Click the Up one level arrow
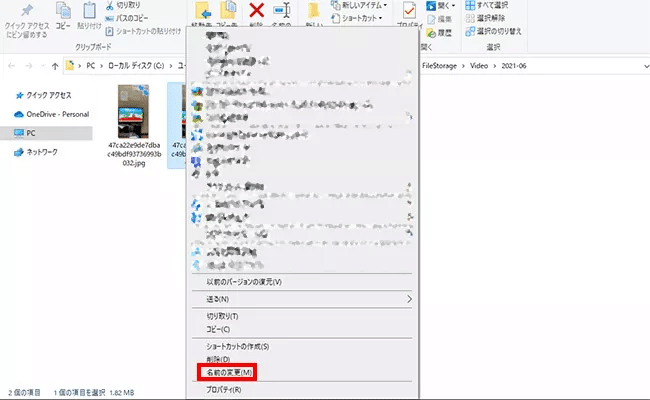This screenshot has height=400, width=650. pyautogui.click(x=55, y=66)
